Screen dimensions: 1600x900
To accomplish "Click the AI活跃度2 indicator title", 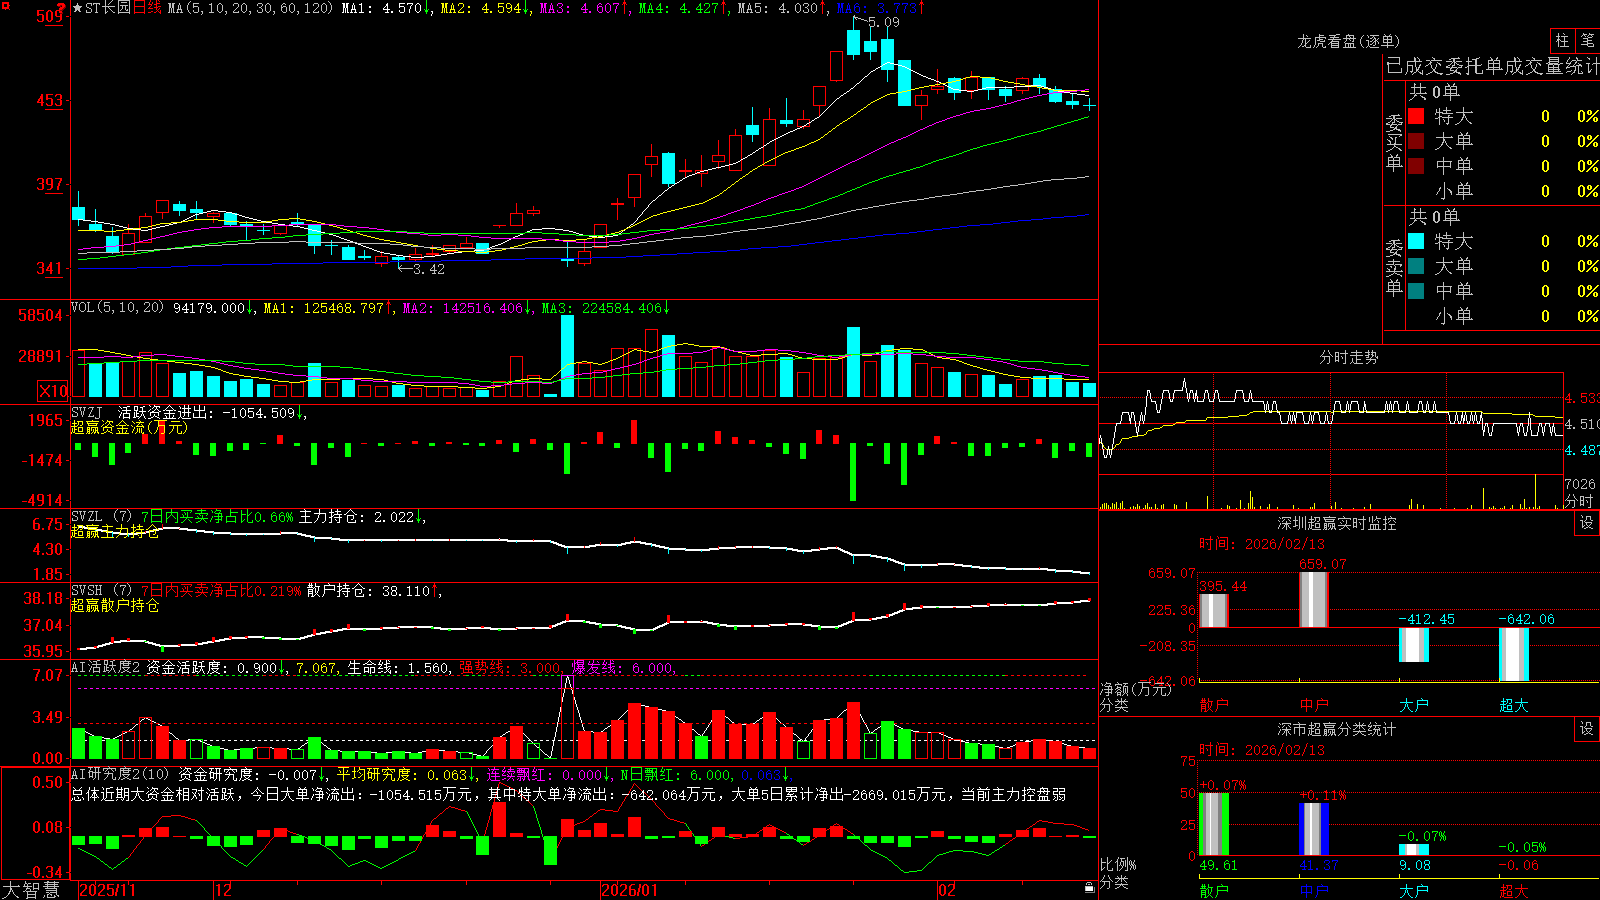I will (106, 667).
